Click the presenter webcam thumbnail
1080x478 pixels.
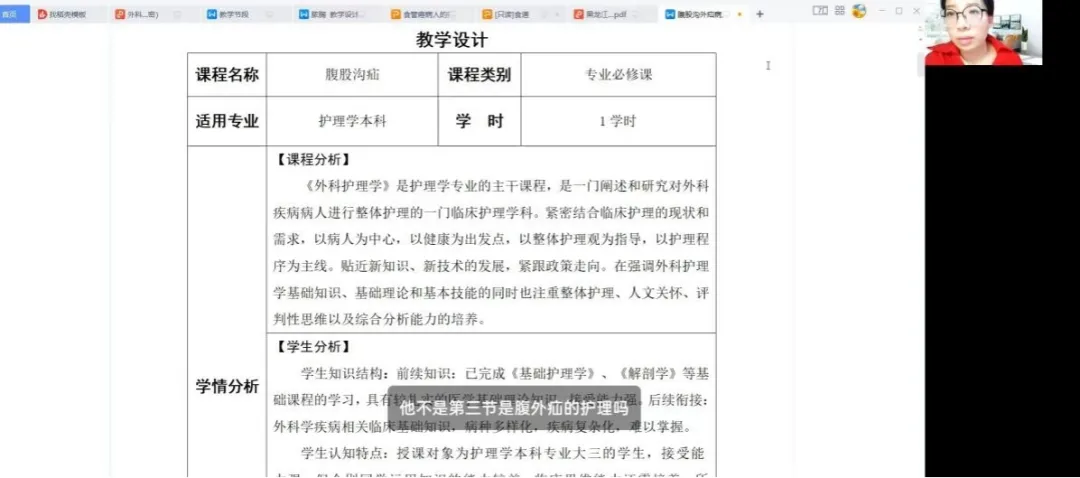(x=982, y=33)
